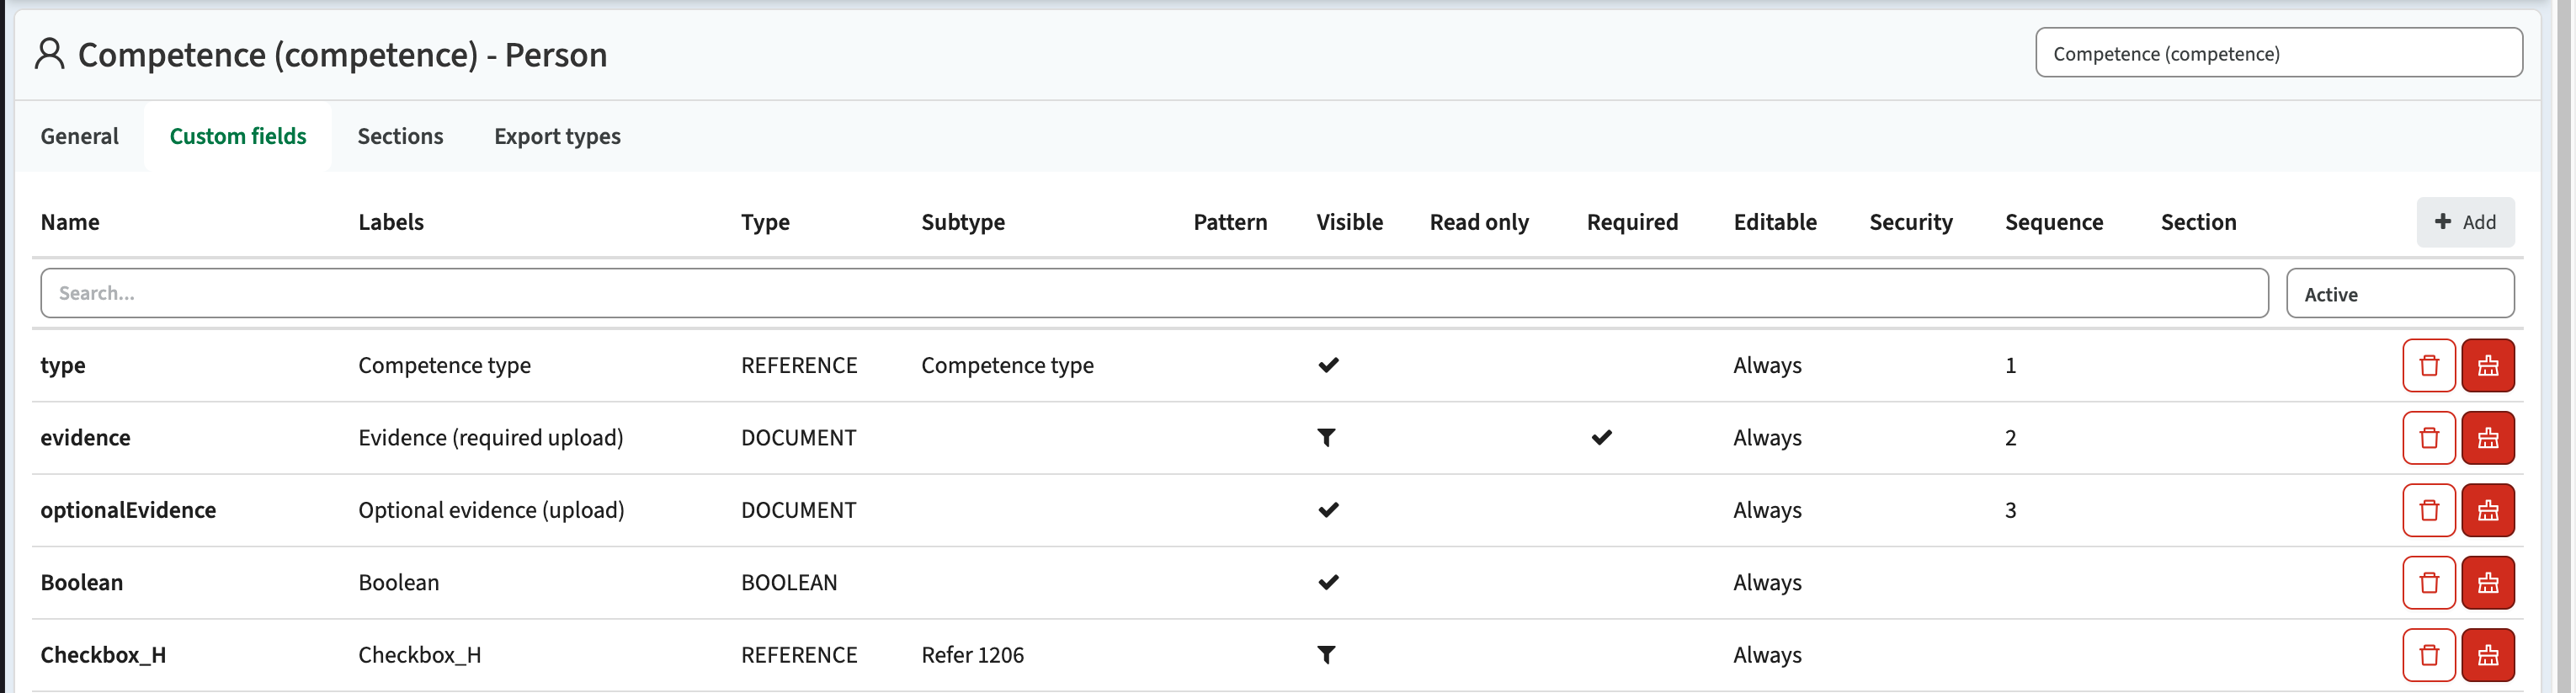
Task: Click the Search input field
Action: pos(1156,294)
